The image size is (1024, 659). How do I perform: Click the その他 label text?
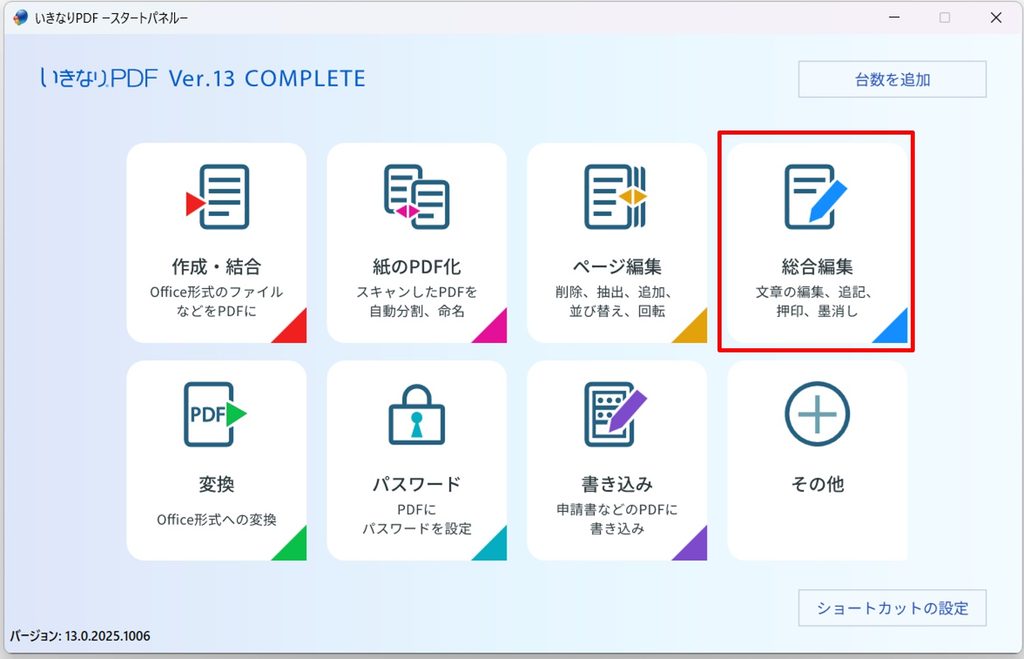pos(817,484)
